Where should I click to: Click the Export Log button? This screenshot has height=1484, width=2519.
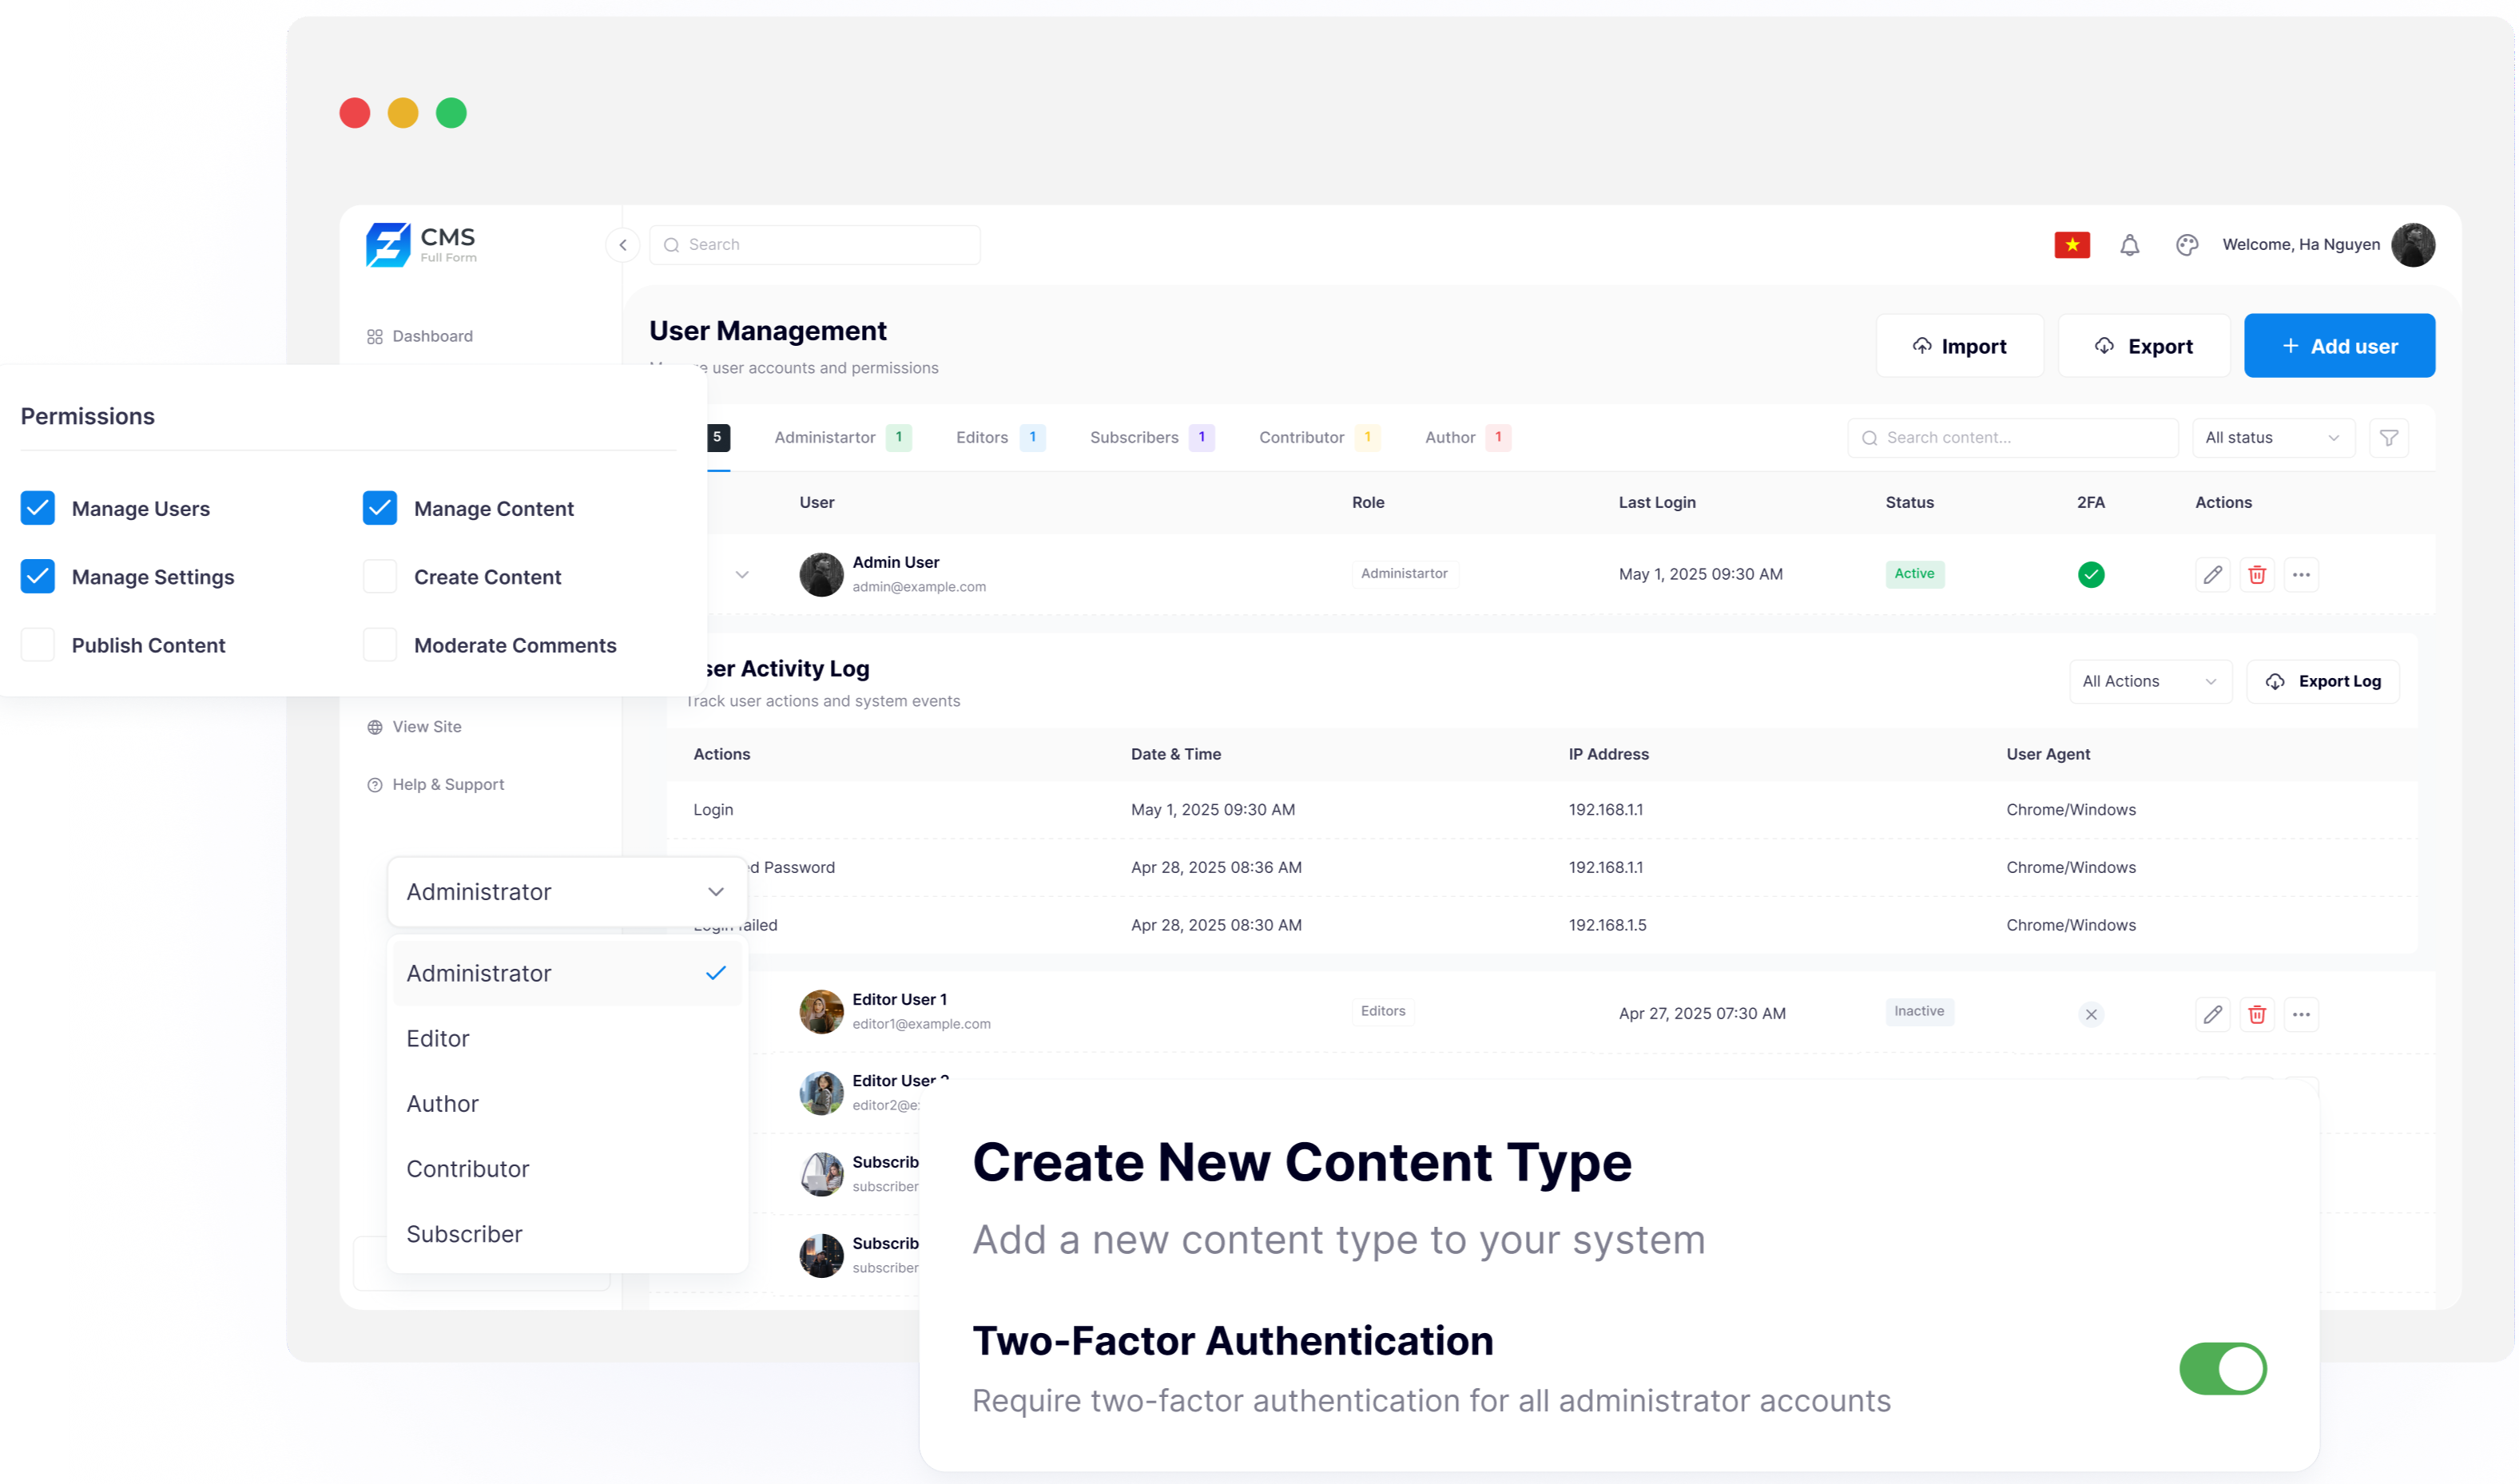(x=2323, y=682)
